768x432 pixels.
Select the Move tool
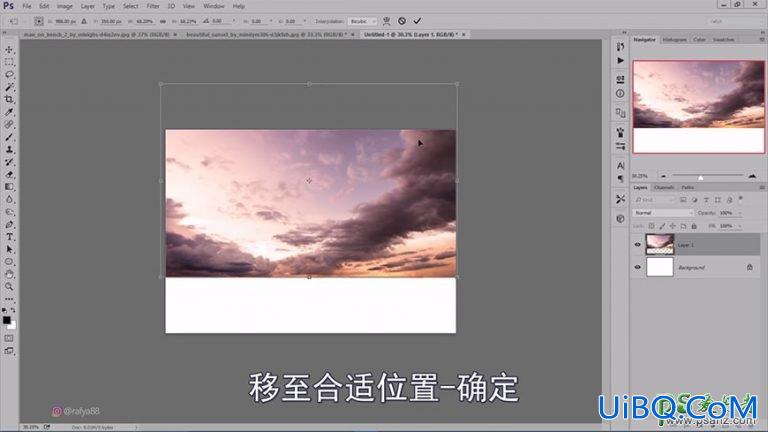9,49
